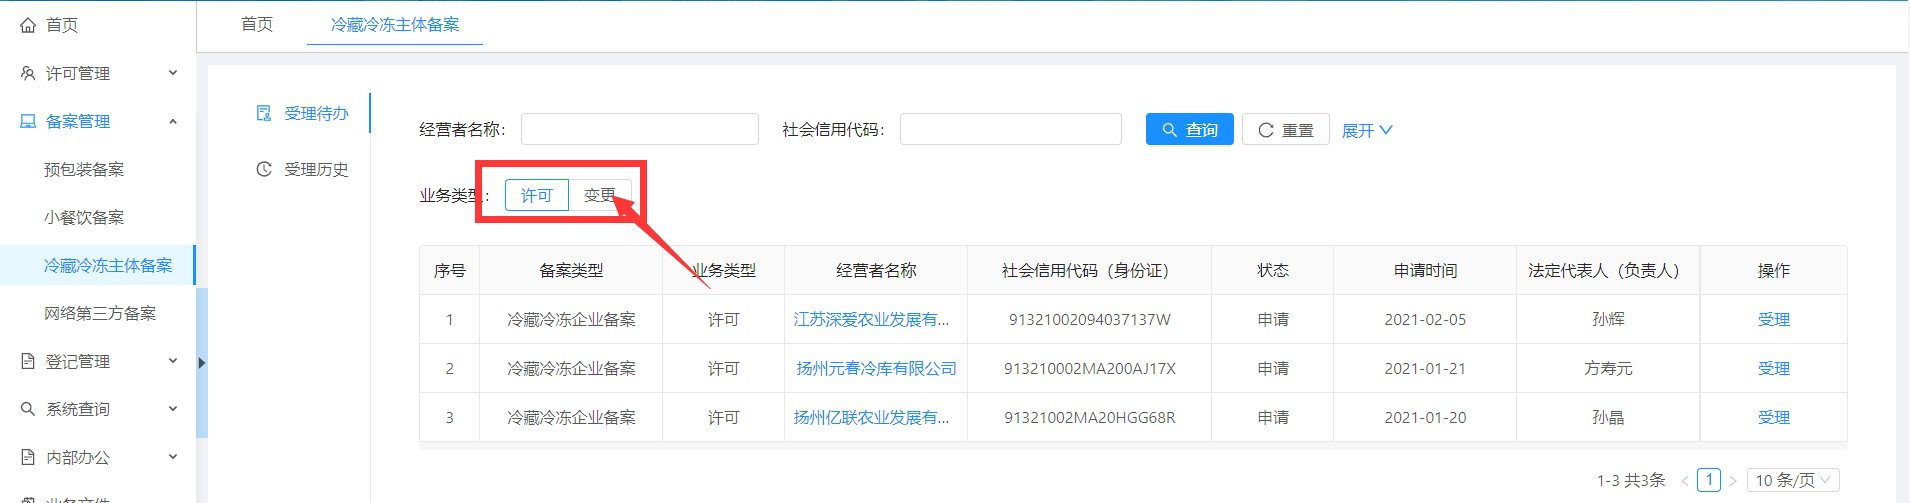
Task: Click the 备案管理 laptop icon
Action: (28, 121)
